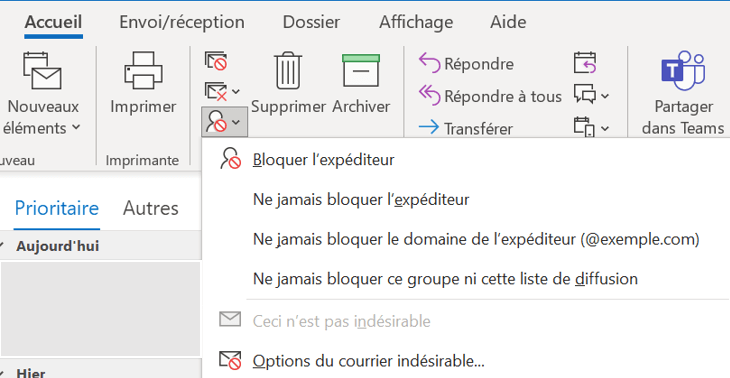Click the Imprimer printer icon
730x378 pixels.
143,71
